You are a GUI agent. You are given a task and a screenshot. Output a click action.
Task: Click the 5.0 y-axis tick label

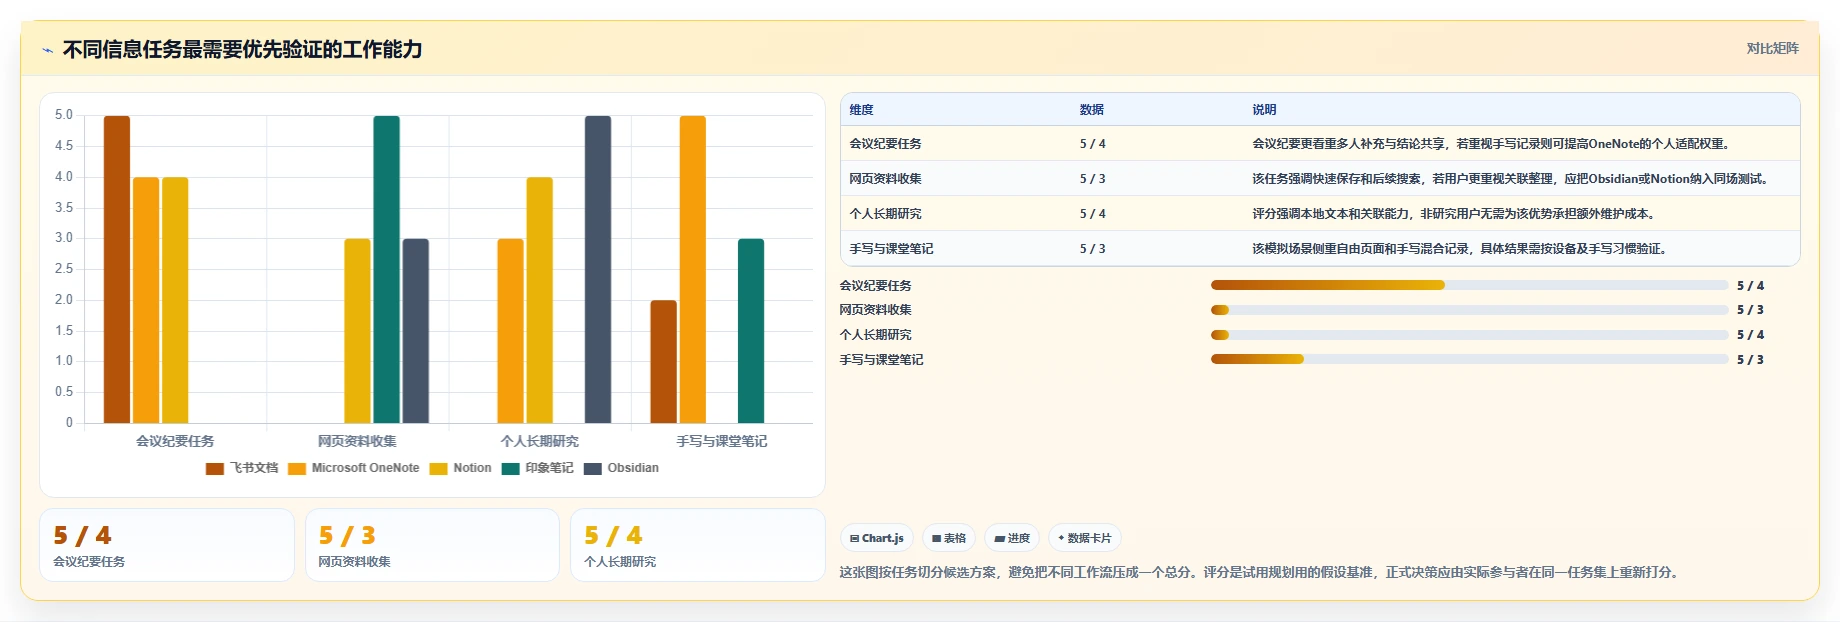pos(64,115)
